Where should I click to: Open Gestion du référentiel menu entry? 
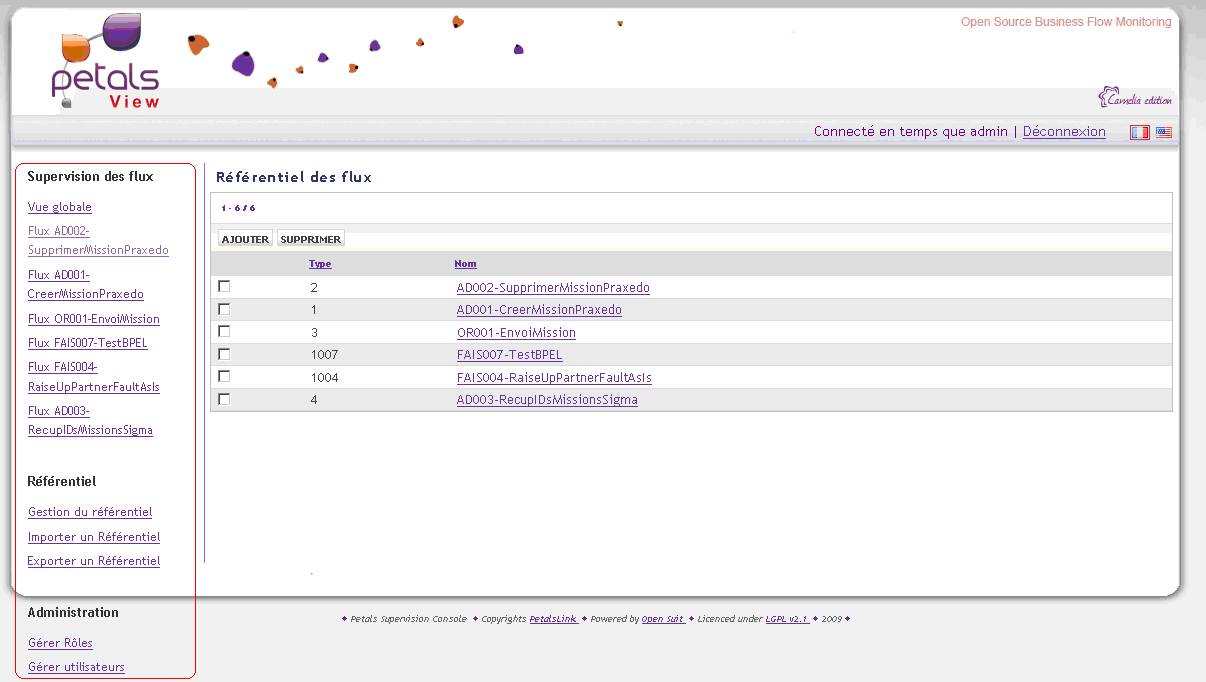(90, 512)
